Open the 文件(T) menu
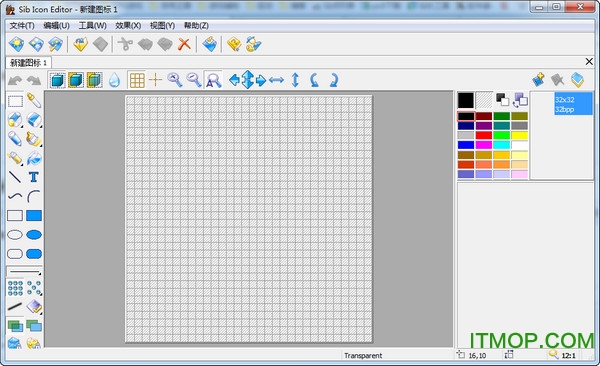The width and height of the screenshot is (600, 366). point(22,26)
